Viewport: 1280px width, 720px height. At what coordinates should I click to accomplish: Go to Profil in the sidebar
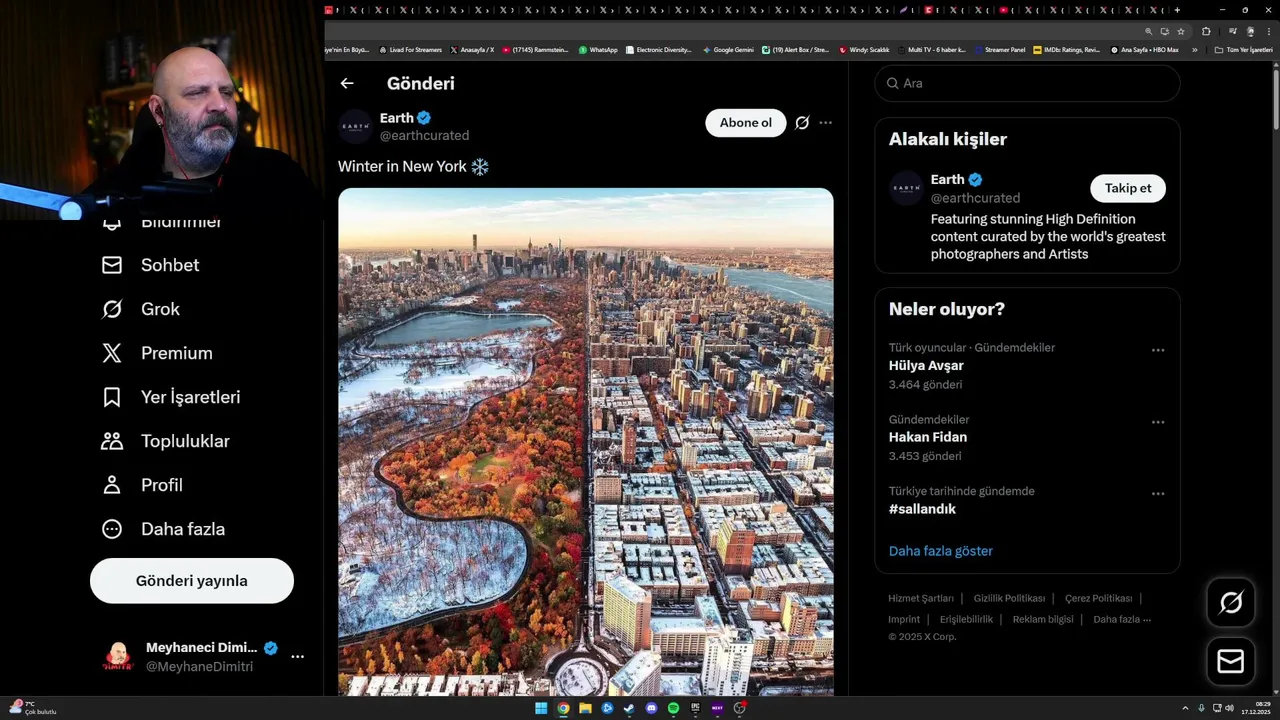click(x=142, y=485)
